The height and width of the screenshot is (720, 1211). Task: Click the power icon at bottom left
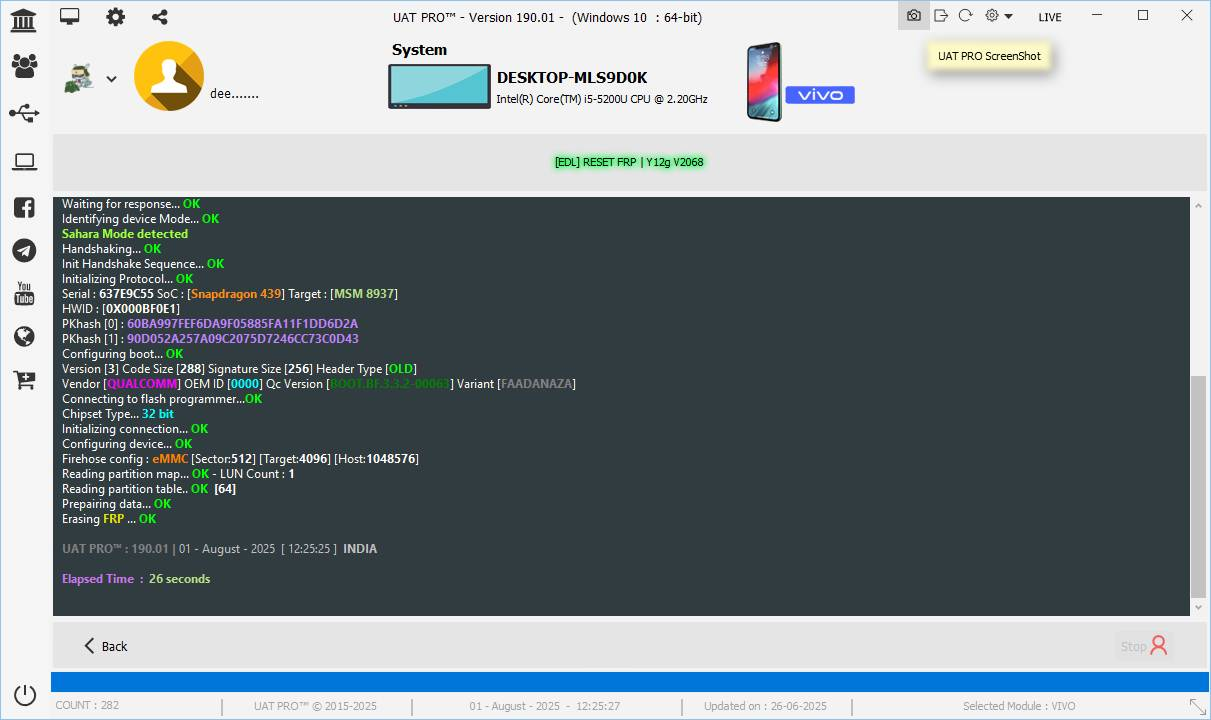pyautogui.click(x=25, y=695)
